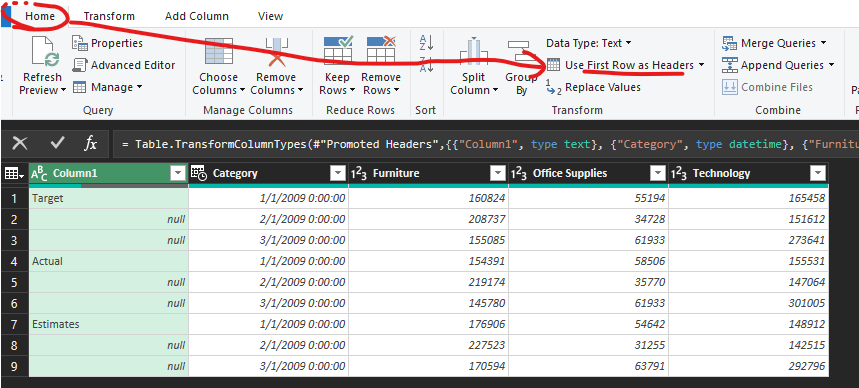Change the Column1 ABC data type icon
Image resolution: width=859 pixels, height=388 pixels.
pyautogui.click(x=39, y=174)
